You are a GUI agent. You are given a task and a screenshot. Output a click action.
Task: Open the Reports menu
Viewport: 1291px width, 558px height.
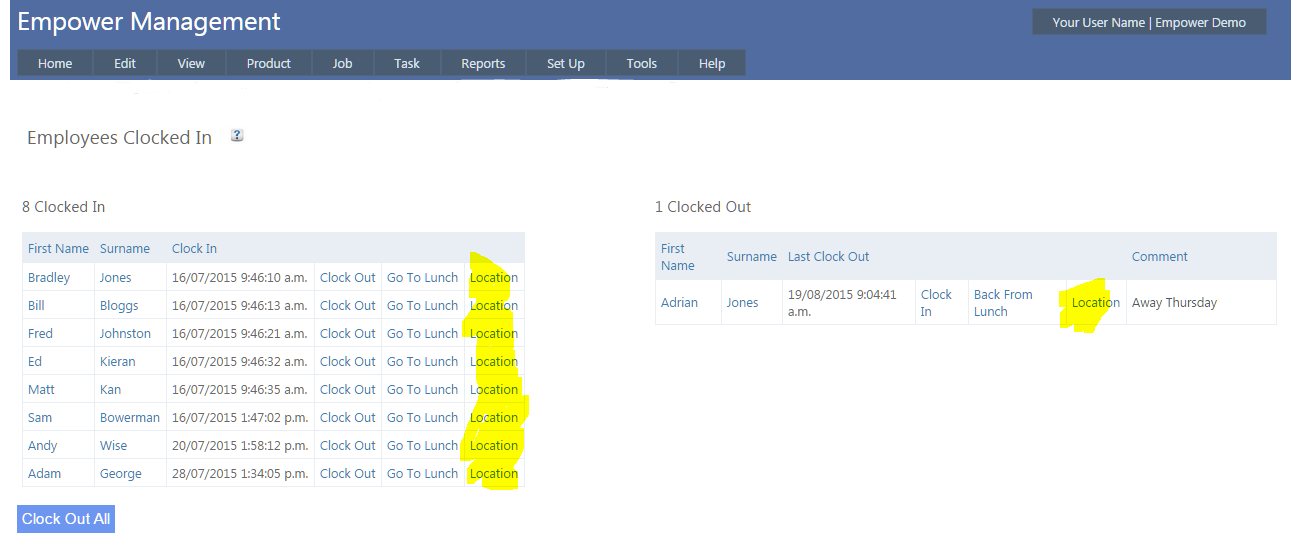click(x=483, y=63)
